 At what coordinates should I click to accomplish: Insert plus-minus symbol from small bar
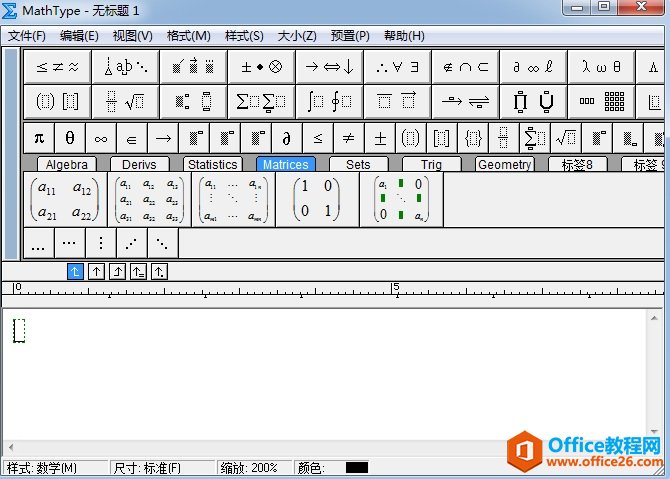coord(380,138)
